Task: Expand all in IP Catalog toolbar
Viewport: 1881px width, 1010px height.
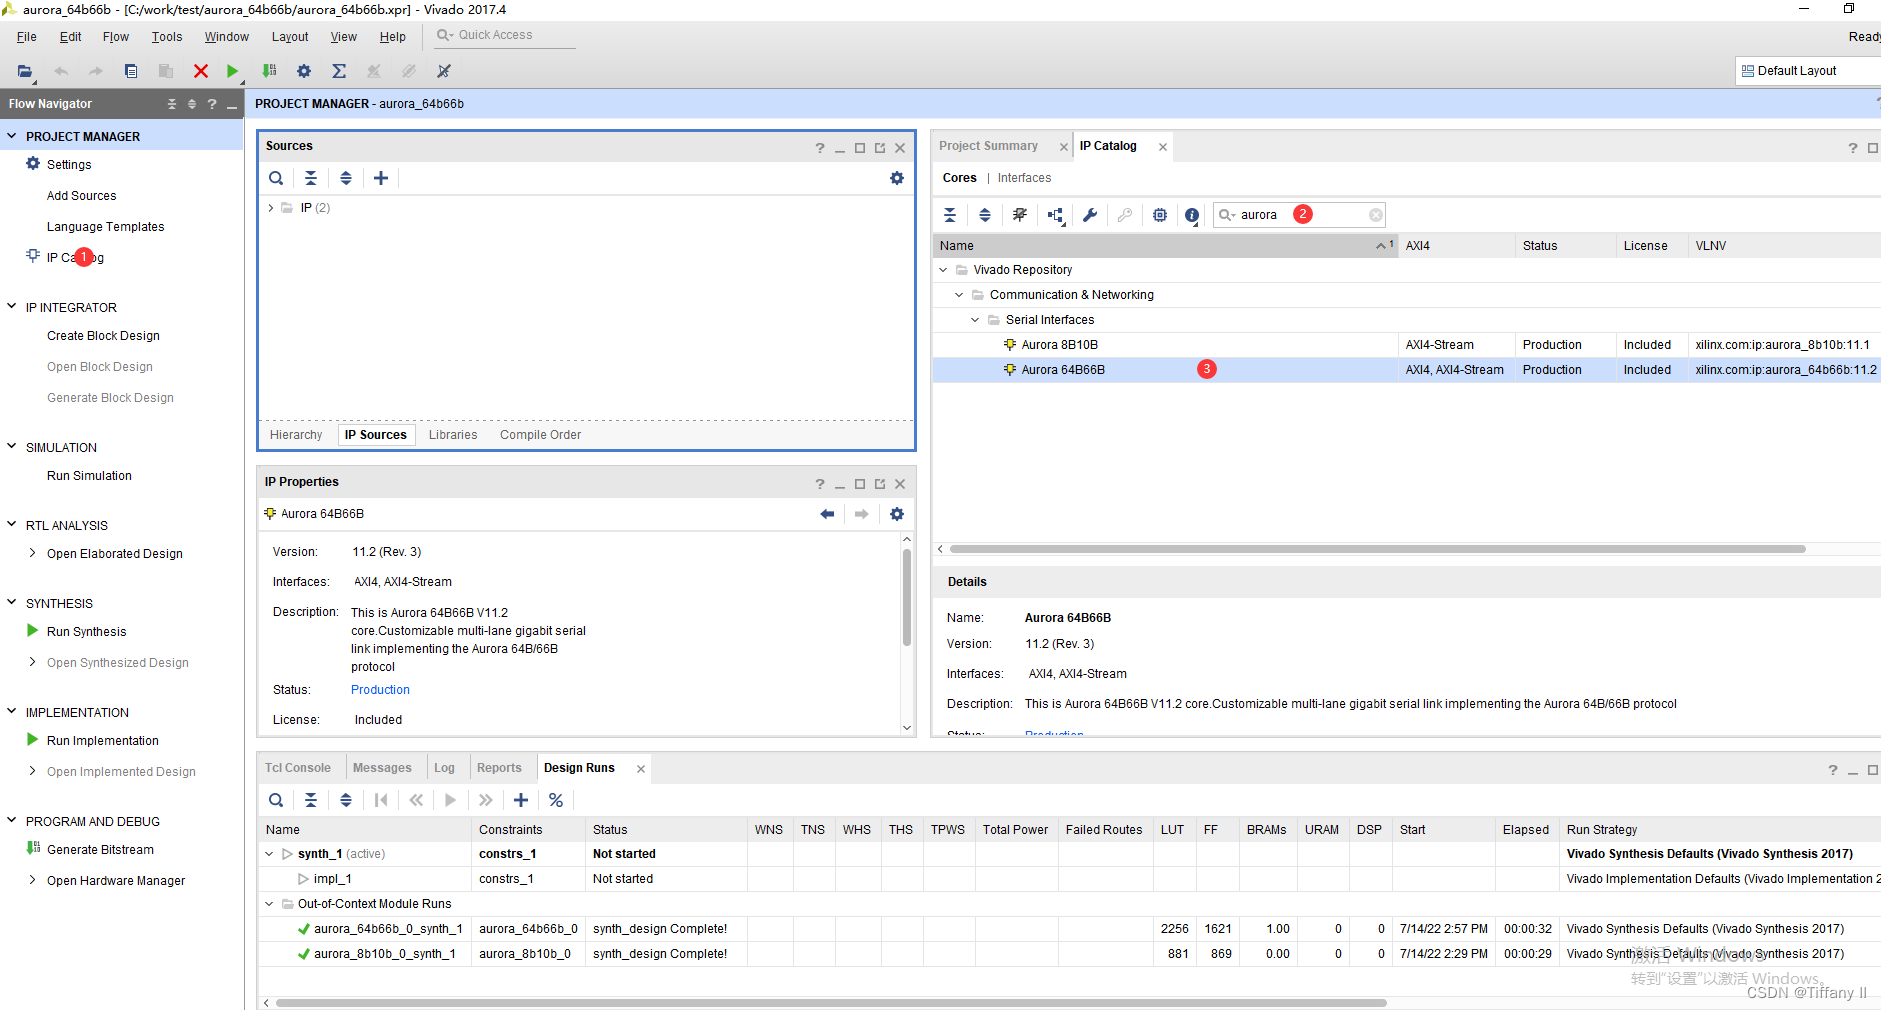Action: pyautogui.click(x=985, y=215)
